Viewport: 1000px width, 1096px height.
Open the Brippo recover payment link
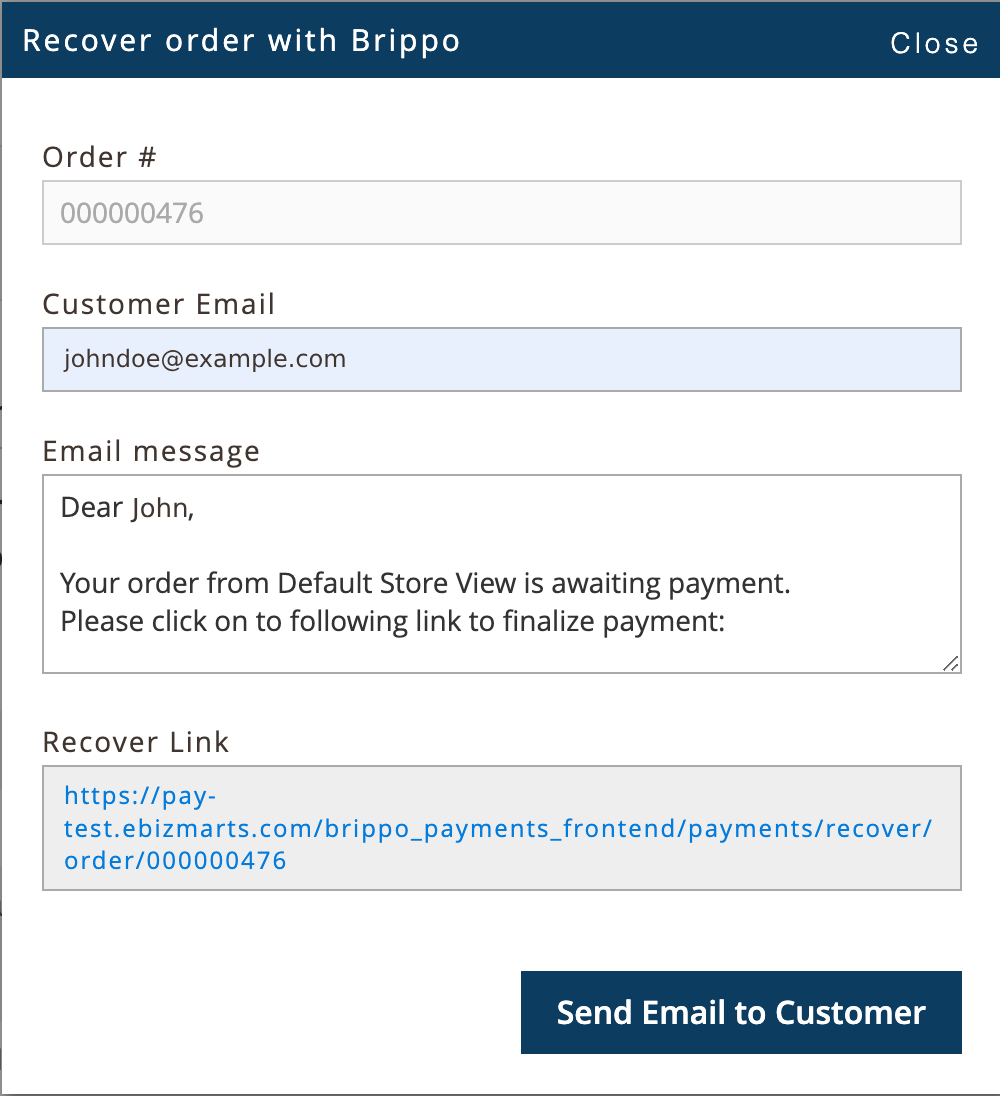tap(498, 828)
